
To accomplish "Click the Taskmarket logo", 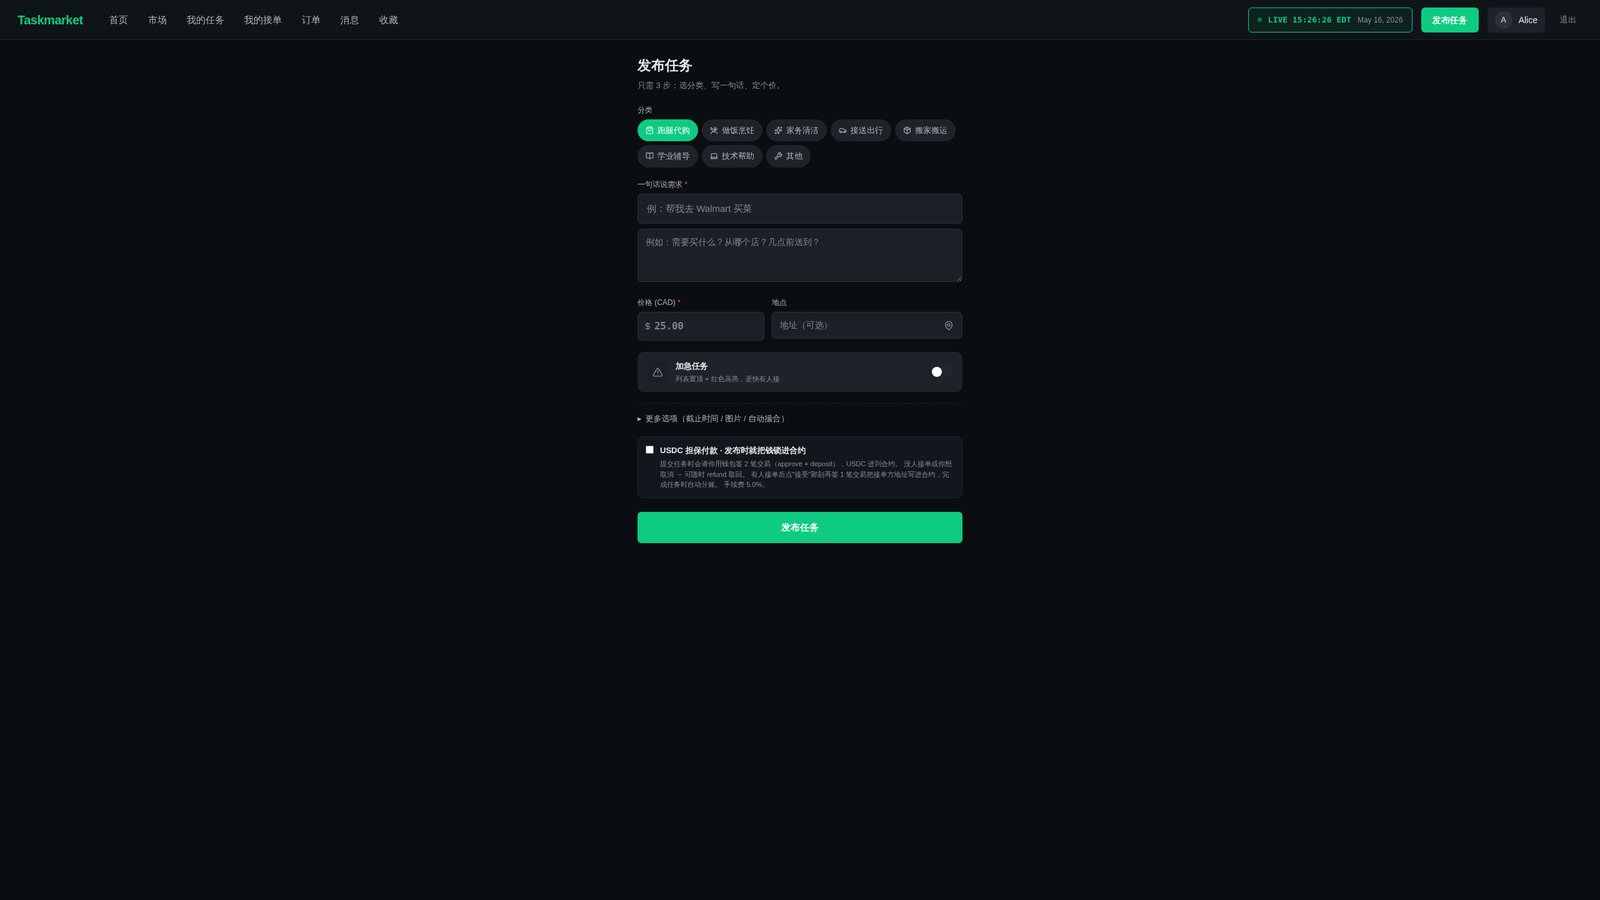I will (x=50, y=20).
